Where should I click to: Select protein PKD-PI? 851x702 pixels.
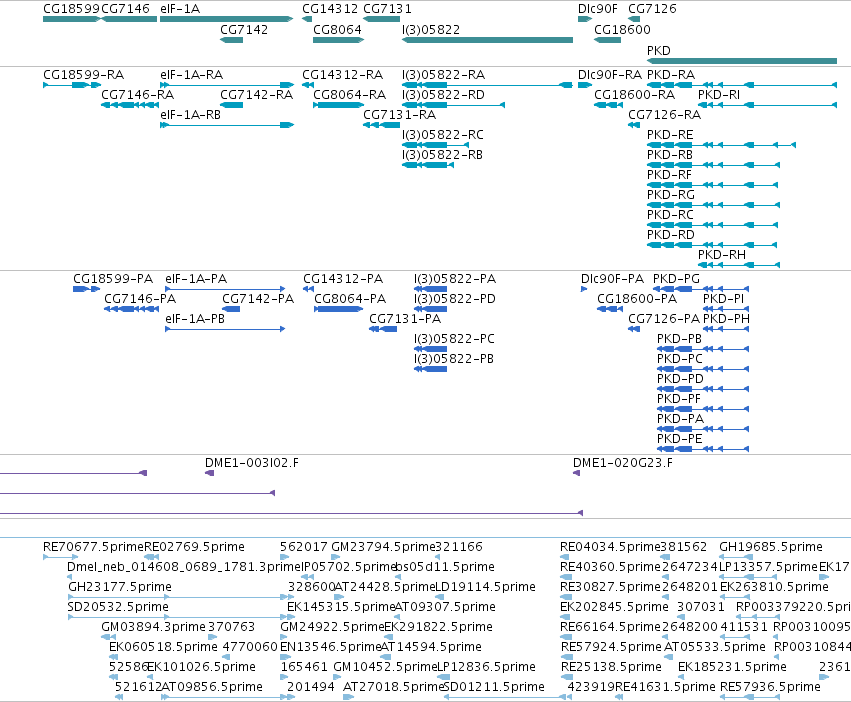tap(723, 299)
